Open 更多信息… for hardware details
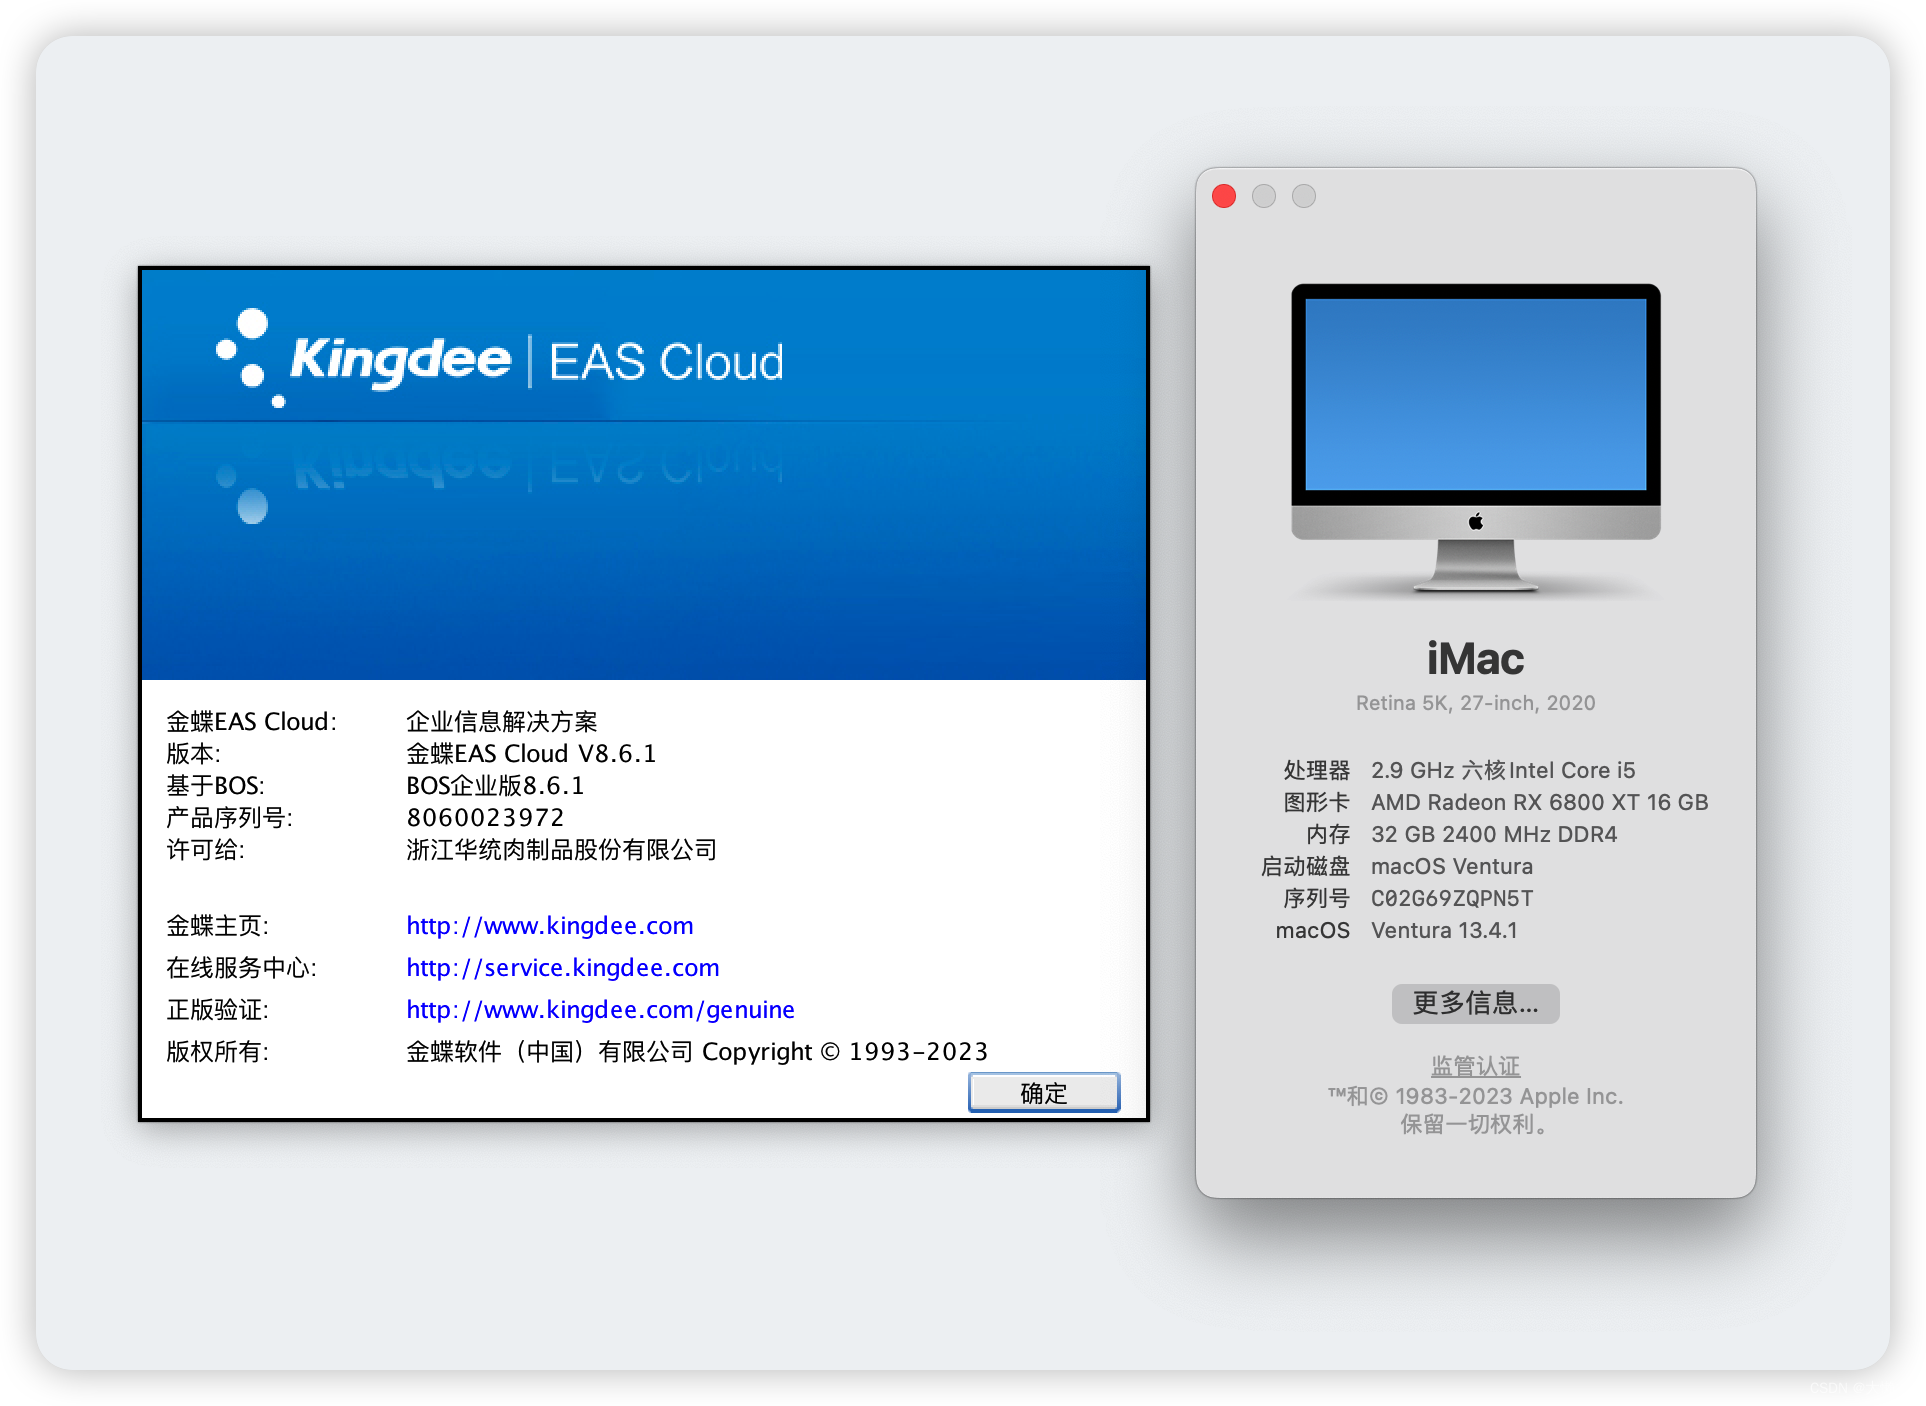This screenshot has width=1926, height=1406. 1474,1003
